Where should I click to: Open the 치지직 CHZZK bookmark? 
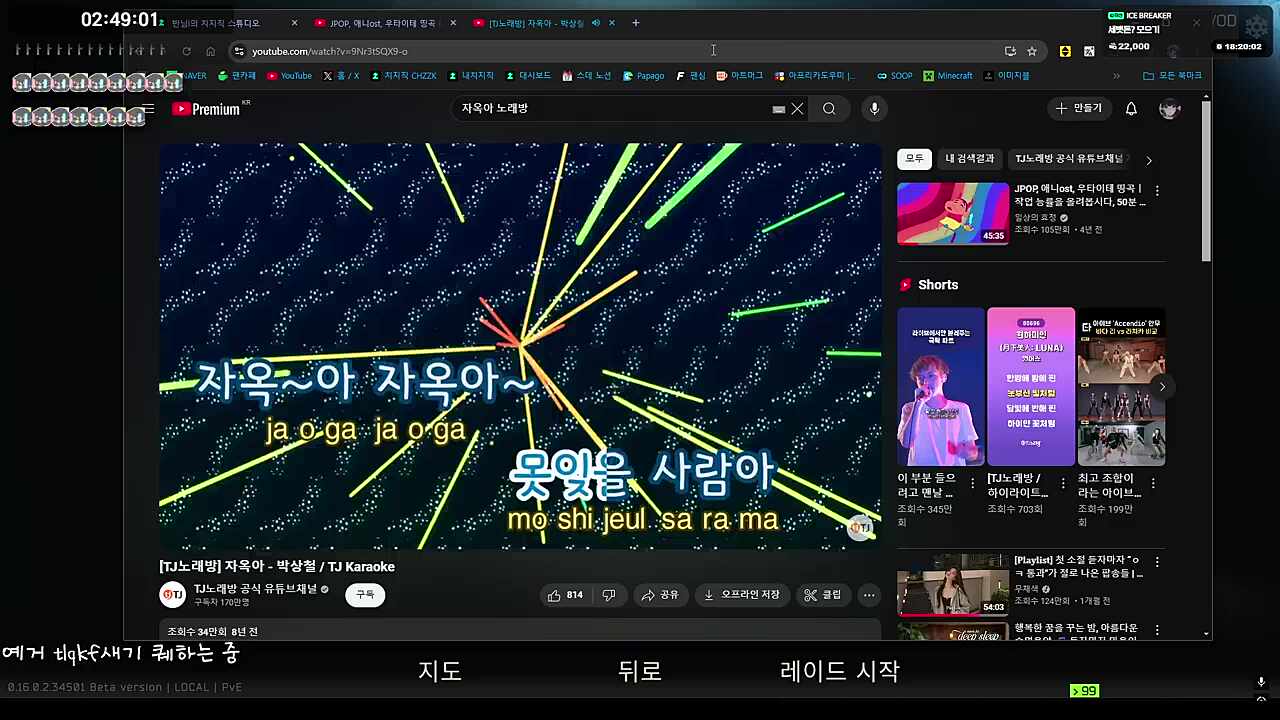403,76
